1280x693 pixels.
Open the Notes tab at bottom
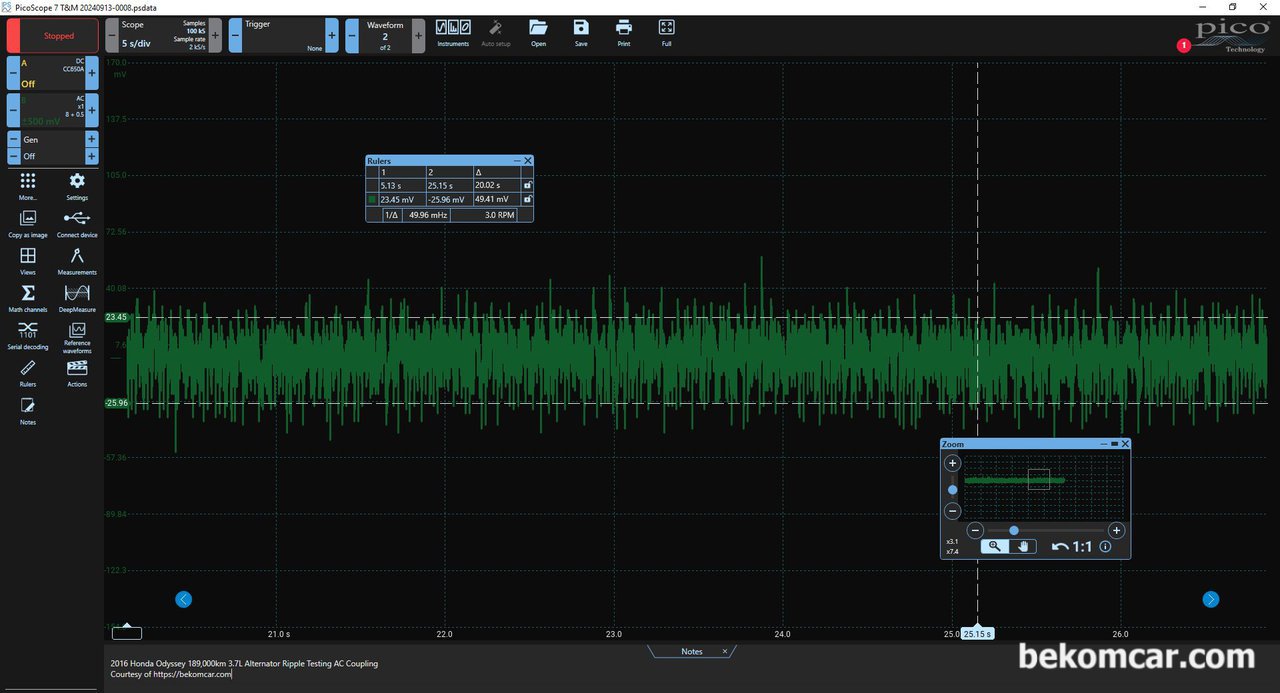691,651
